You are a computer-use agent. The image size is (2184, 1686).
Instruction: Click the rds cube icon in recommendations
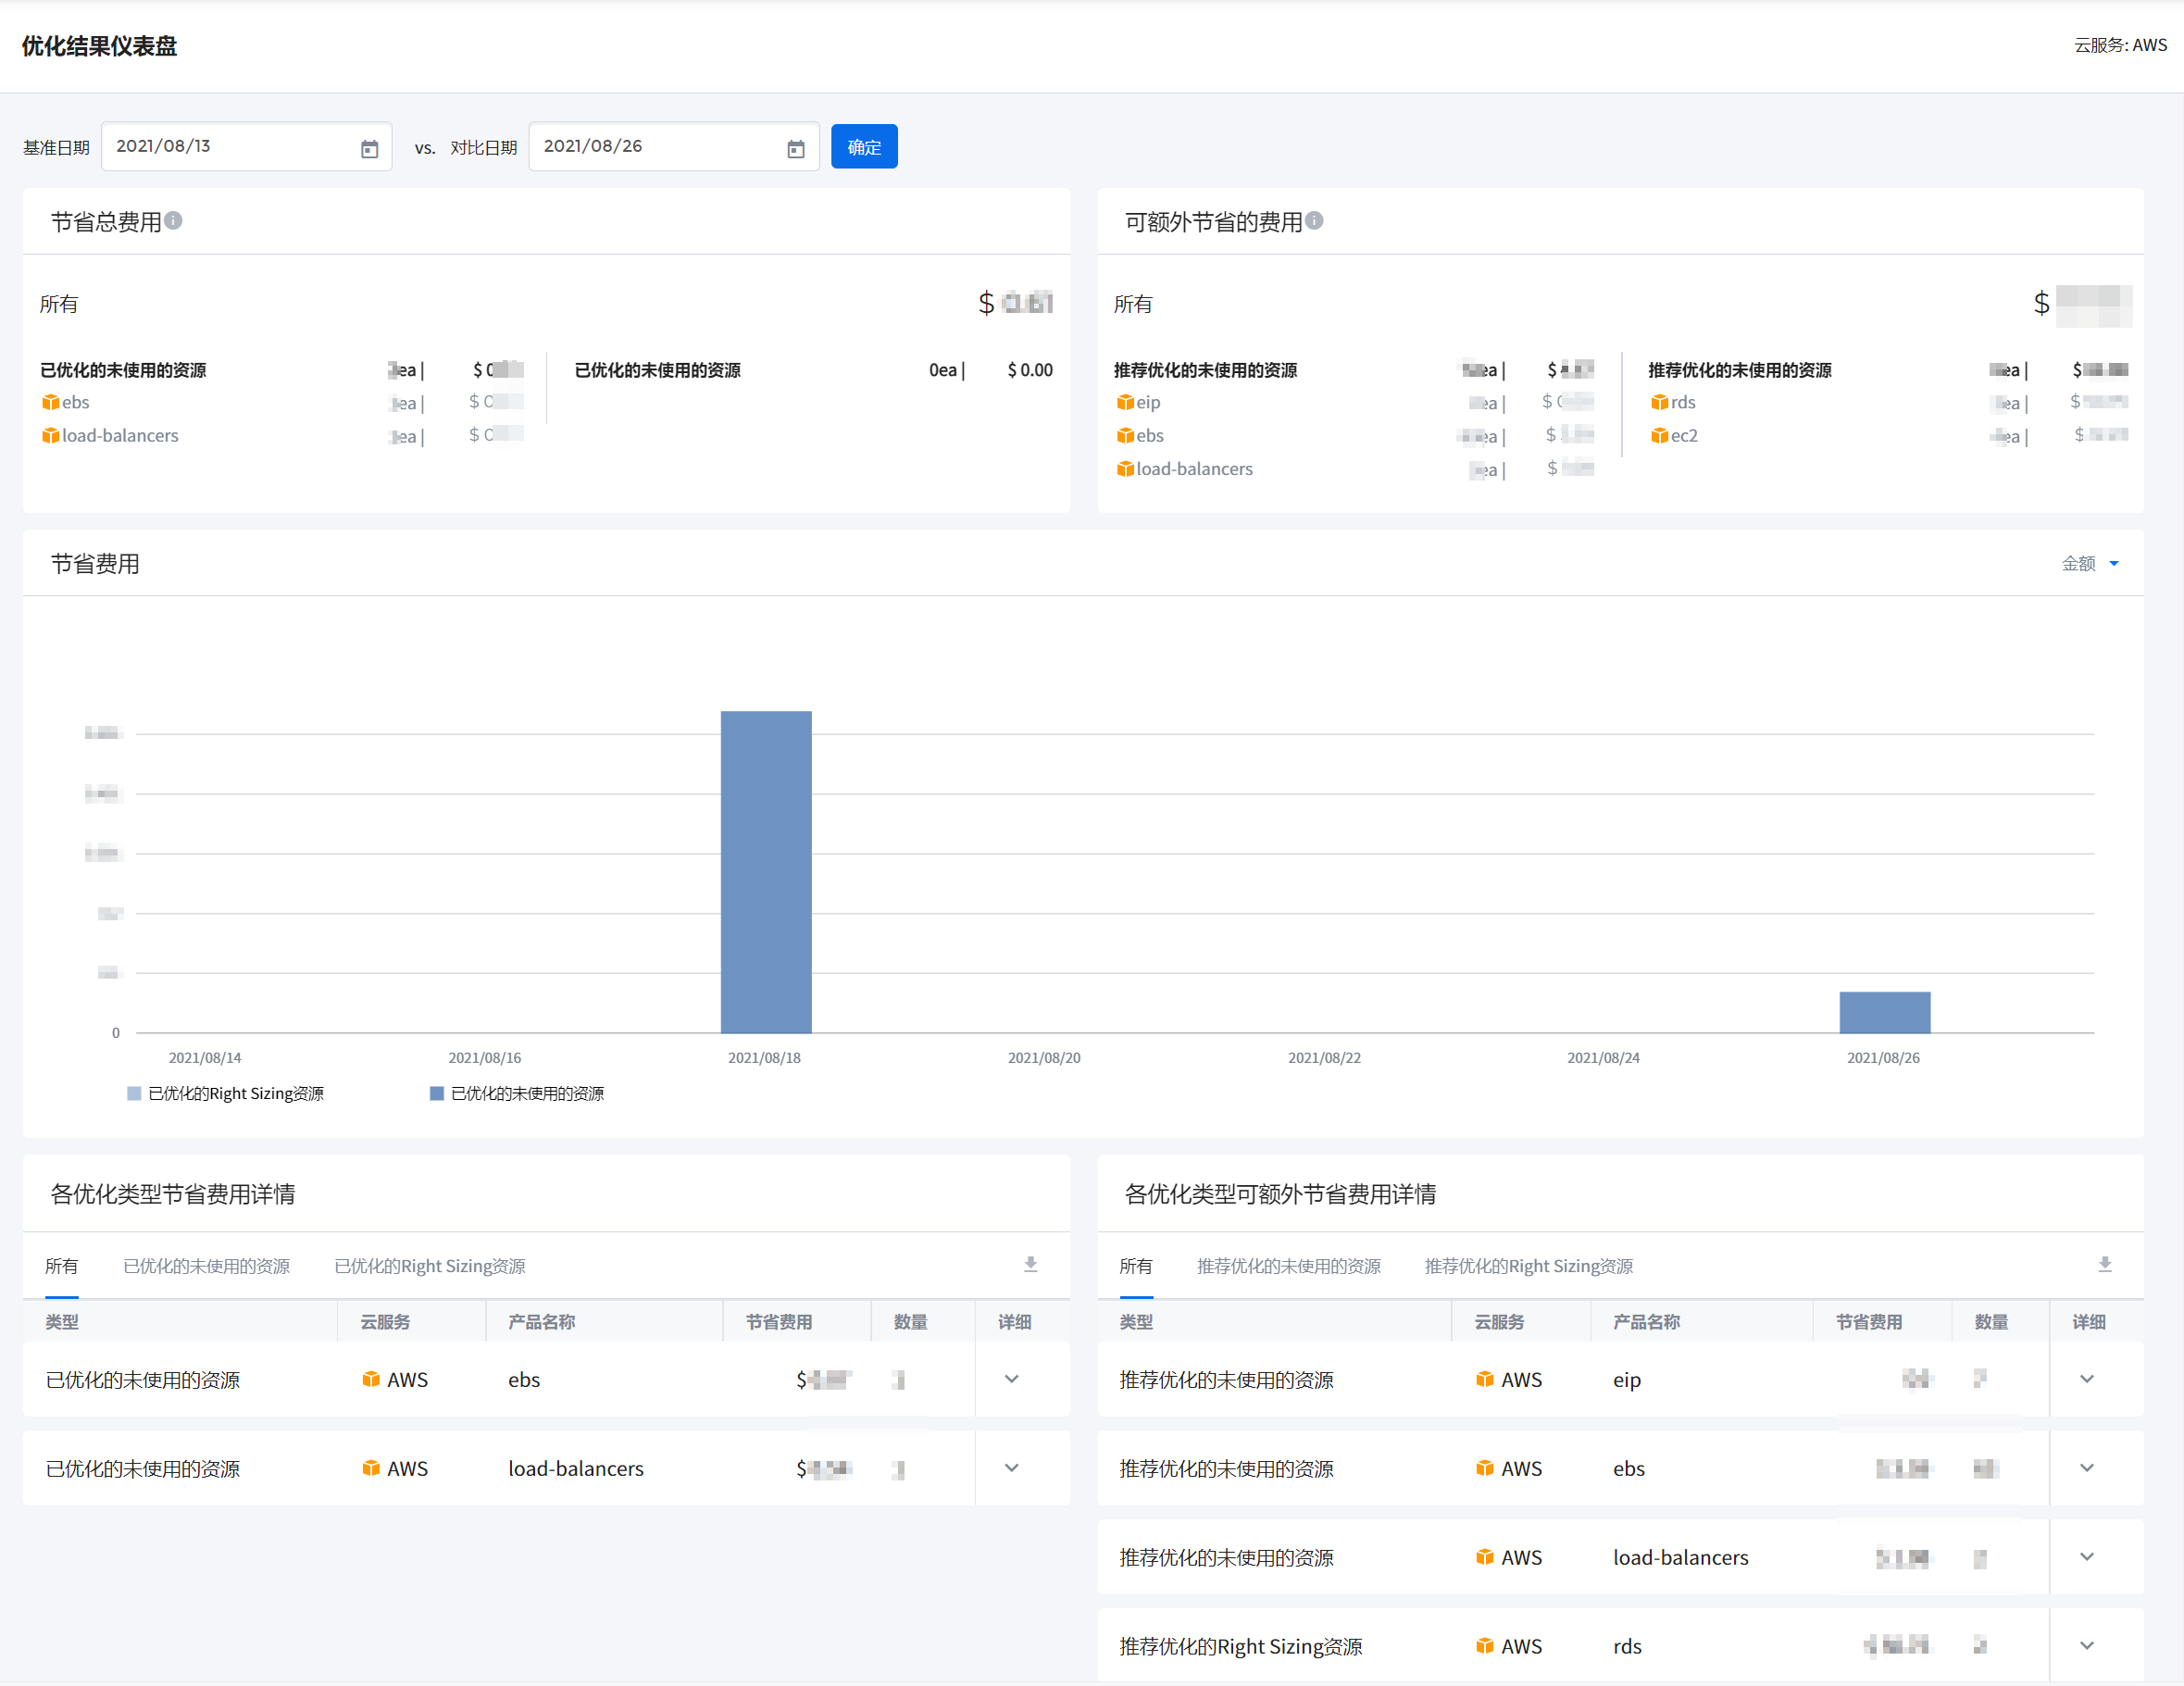coord(1659,402)
